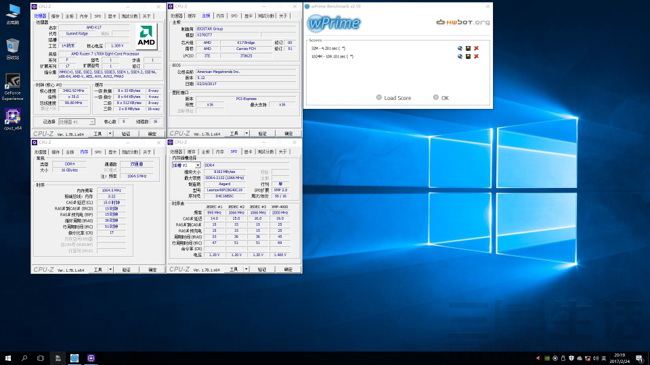
Task: Open the 处理器 #1 selection dropdown in CPU-Z
Action: [x=77, y=122]
